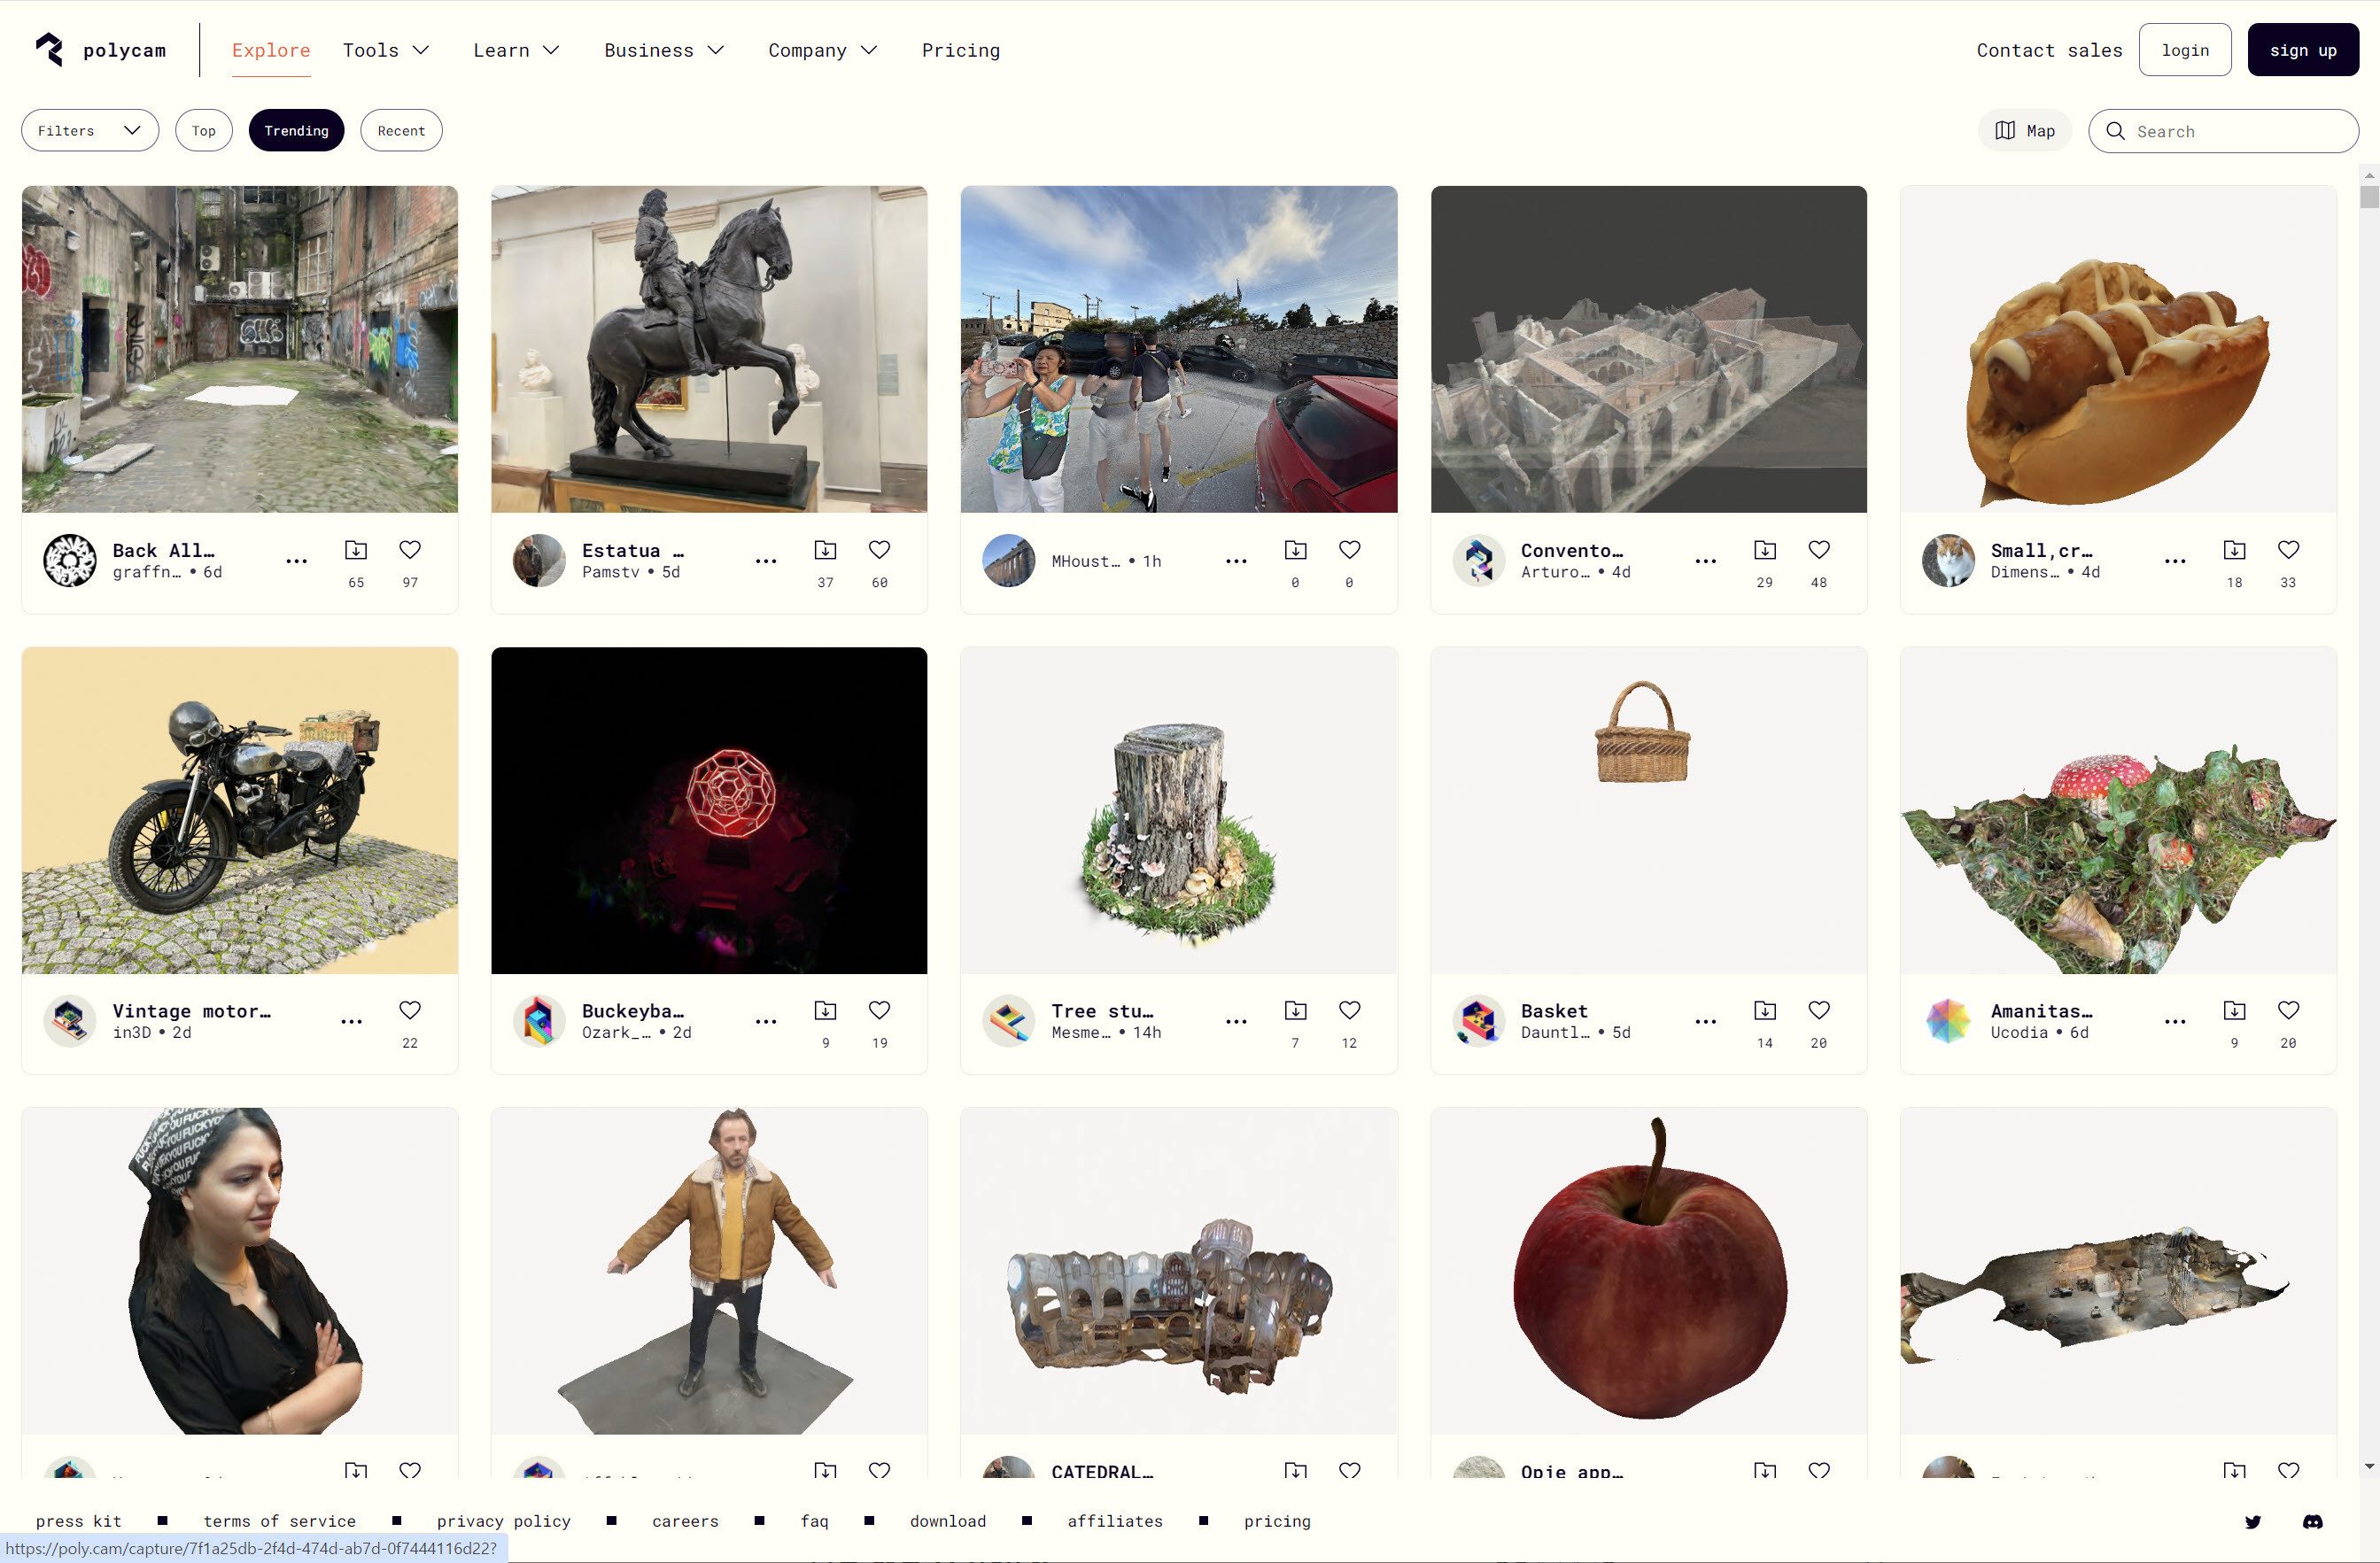Click into the Search field
The width and height of the screenshot is (2380, 1563).
[x=2240, y=131]
